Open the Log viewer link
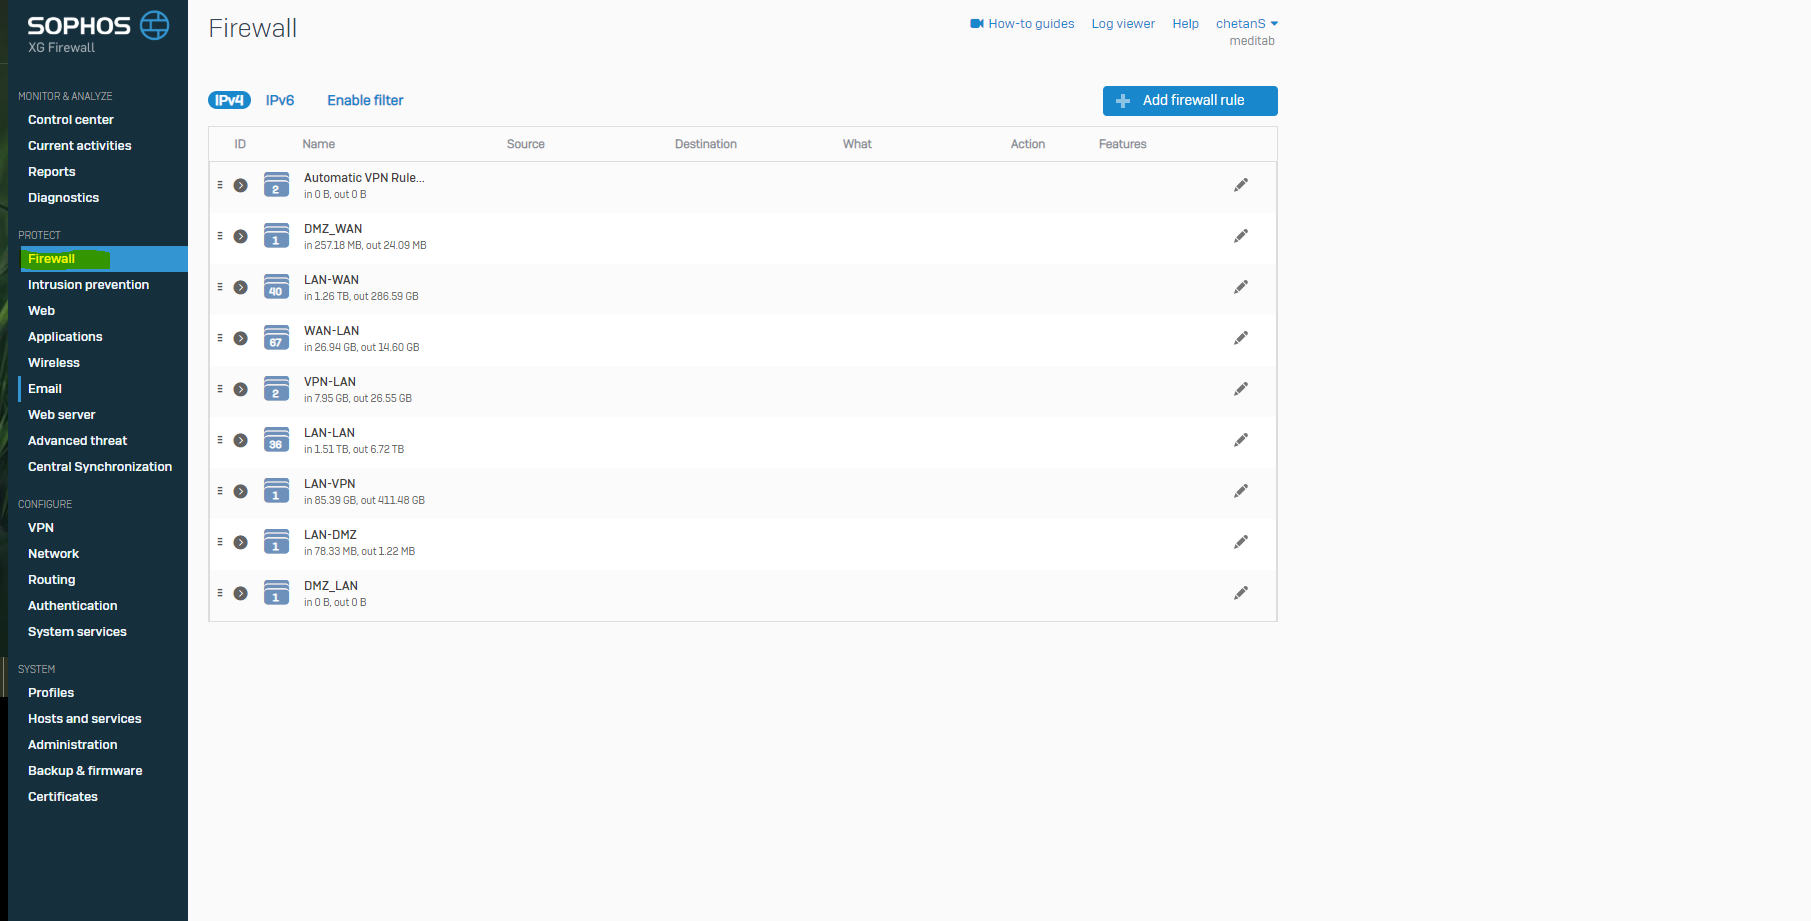 point(1123,24)
